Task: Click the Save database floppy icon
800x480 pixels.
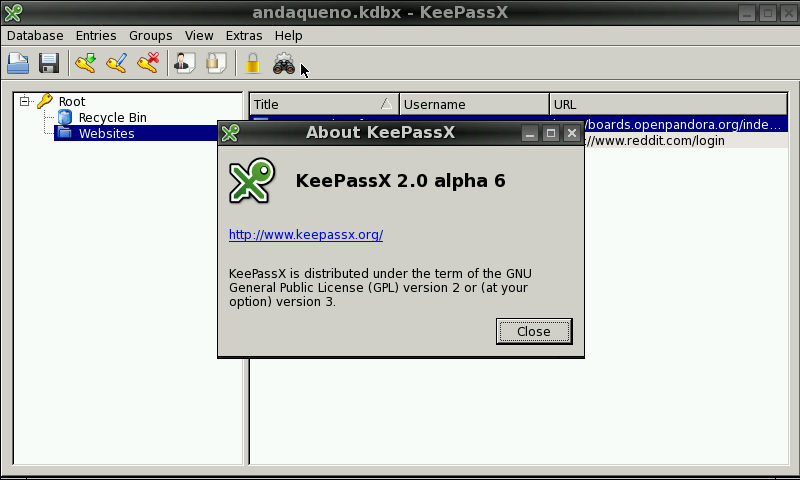Action: pyautogui.click(x=49, y=63)
